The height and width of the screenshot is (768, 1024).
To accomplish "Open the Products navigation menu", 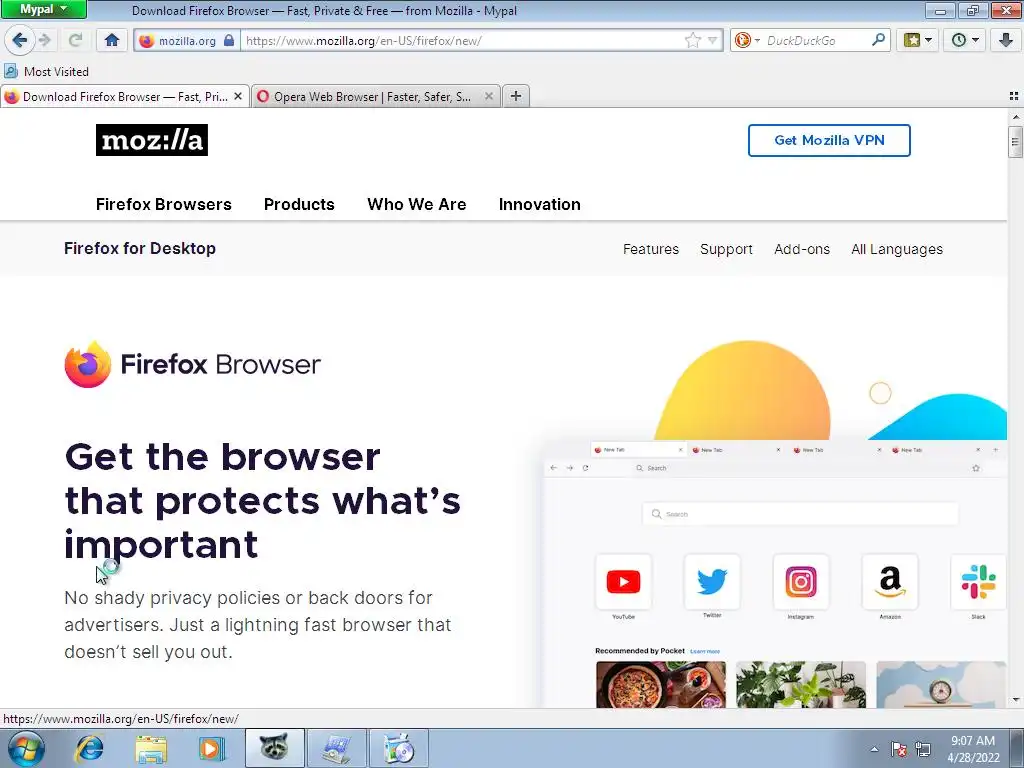I will tap(299, 204).
